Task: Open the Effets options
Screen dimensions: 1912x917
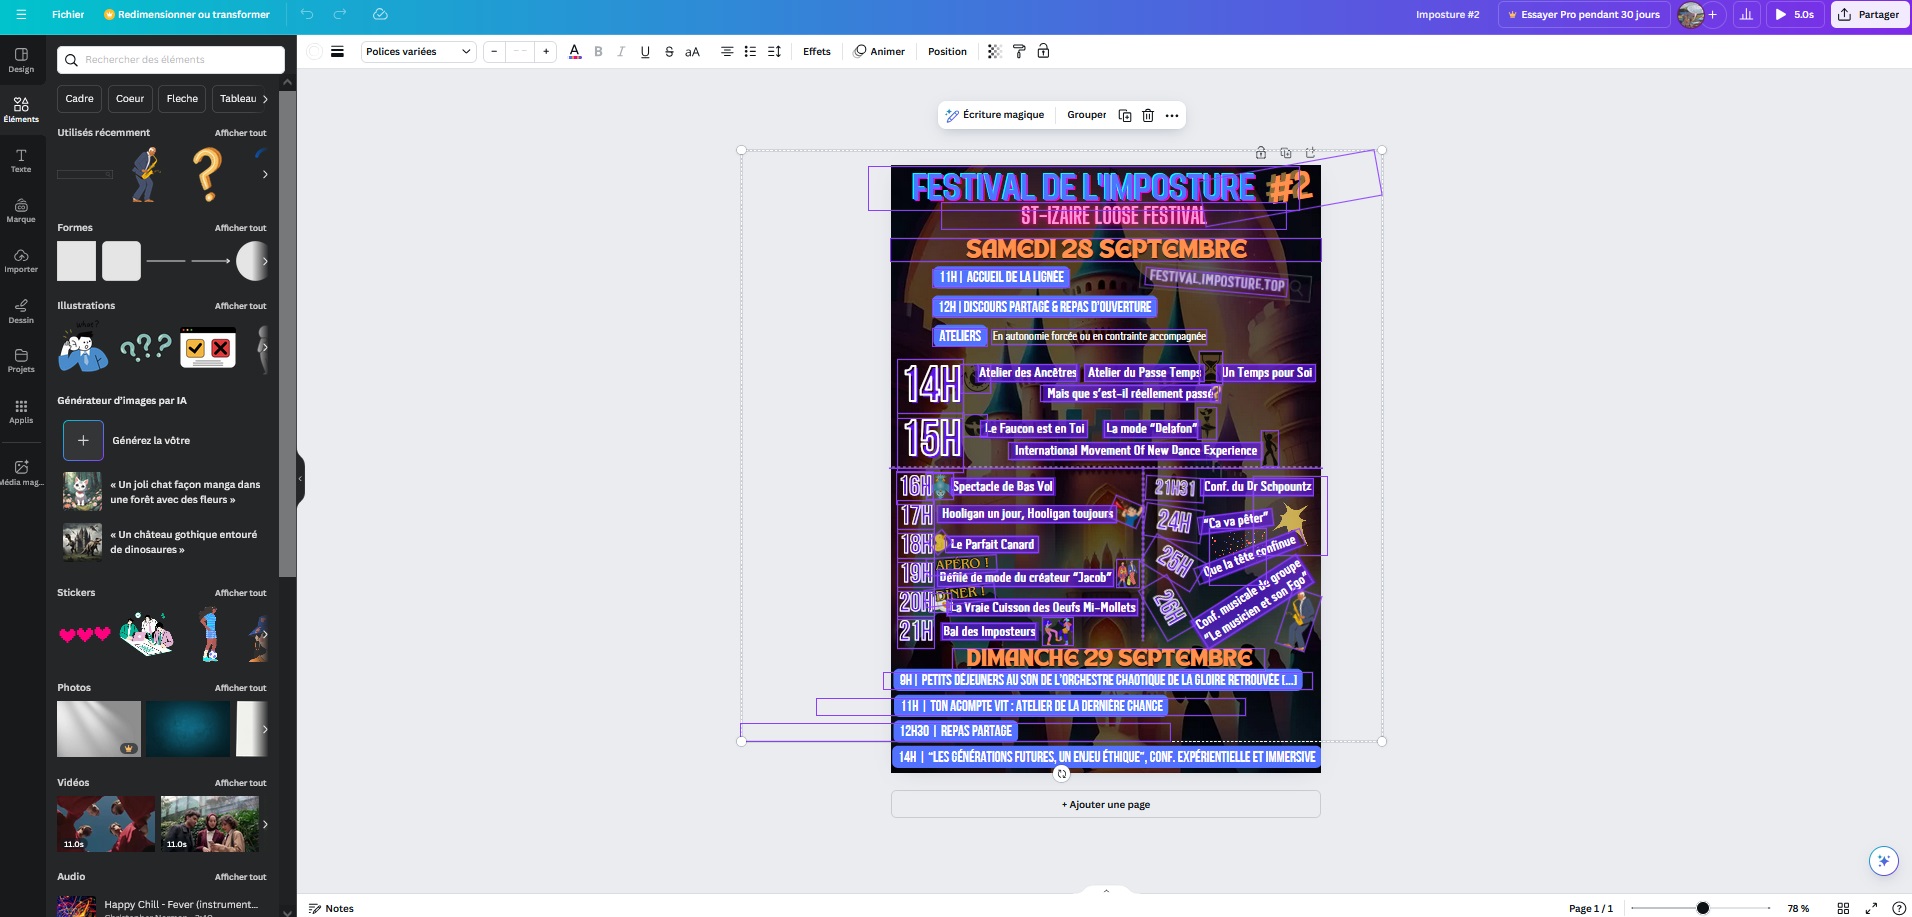Action: [x=816, y=52]
